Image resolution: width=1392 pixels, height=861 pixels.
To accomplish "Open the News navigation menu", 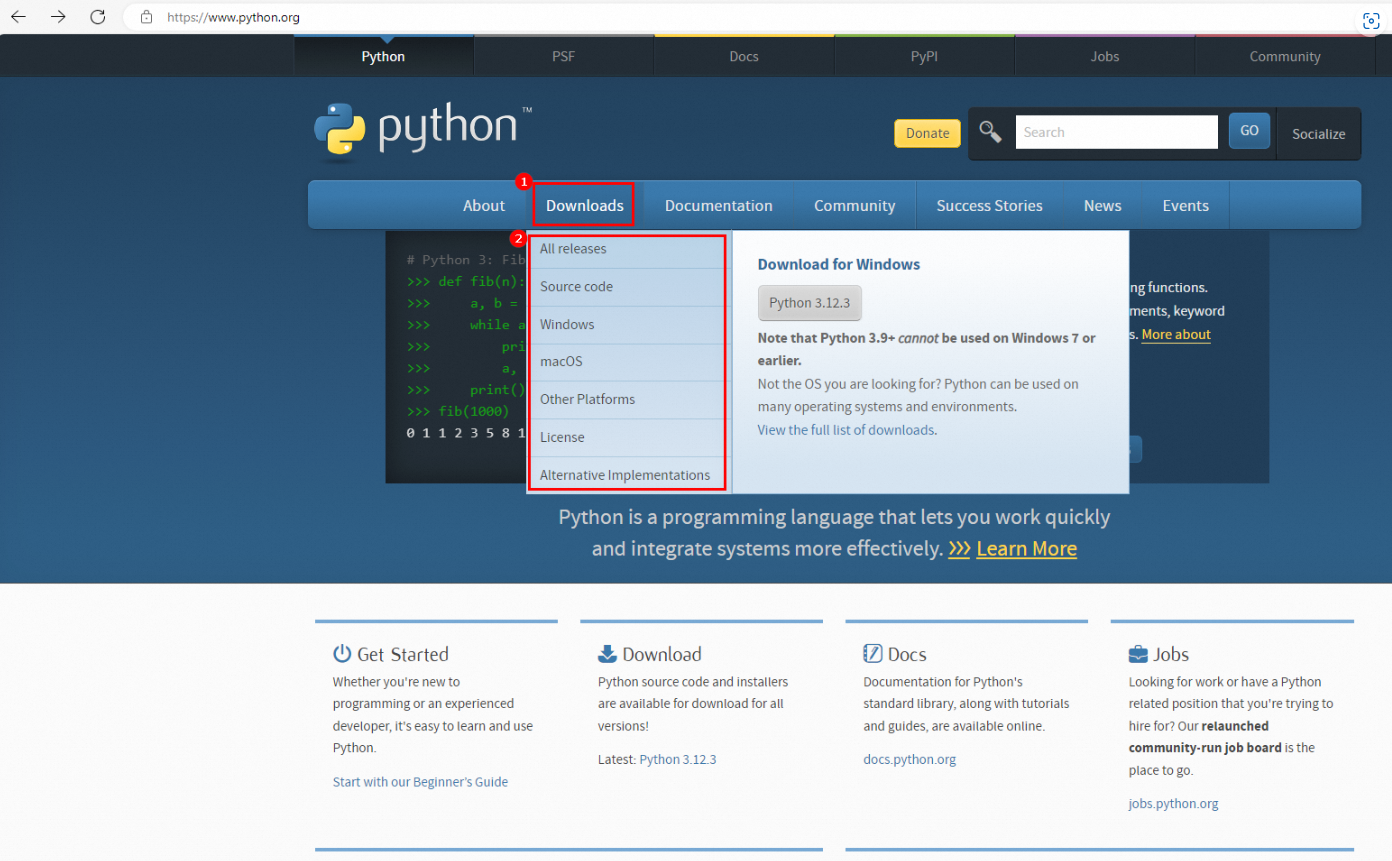I will pyautogui.click(x=1103, y=206).
